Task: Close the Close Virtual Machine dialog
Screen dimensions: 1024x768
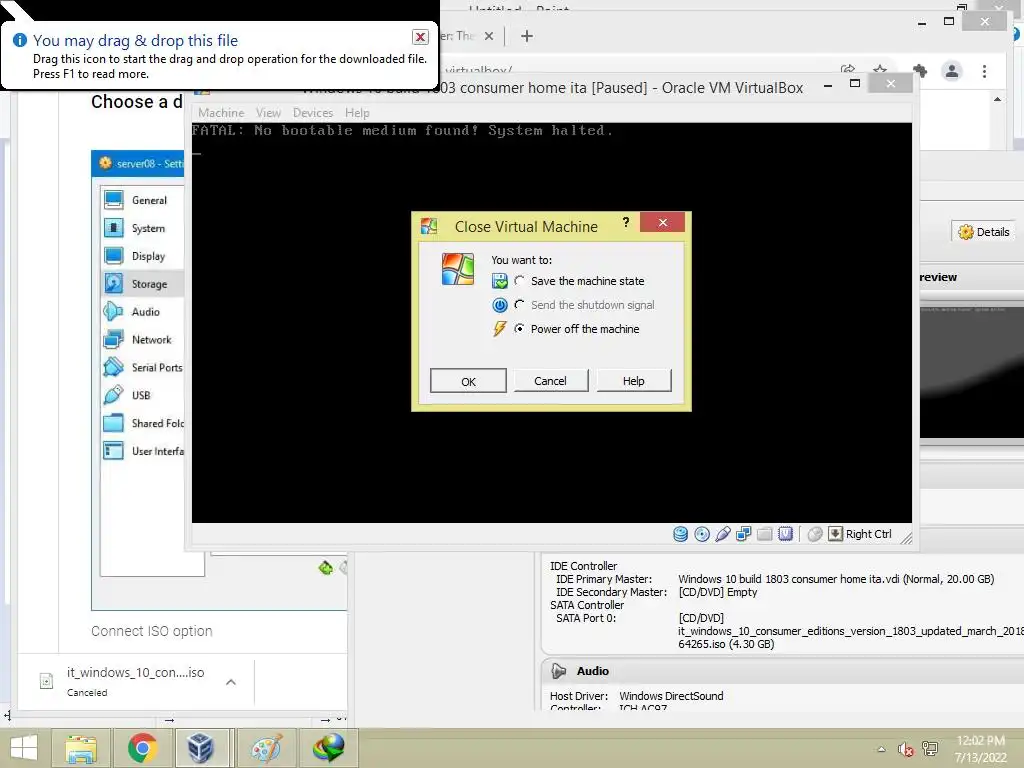Action: (x=662, y=223)
